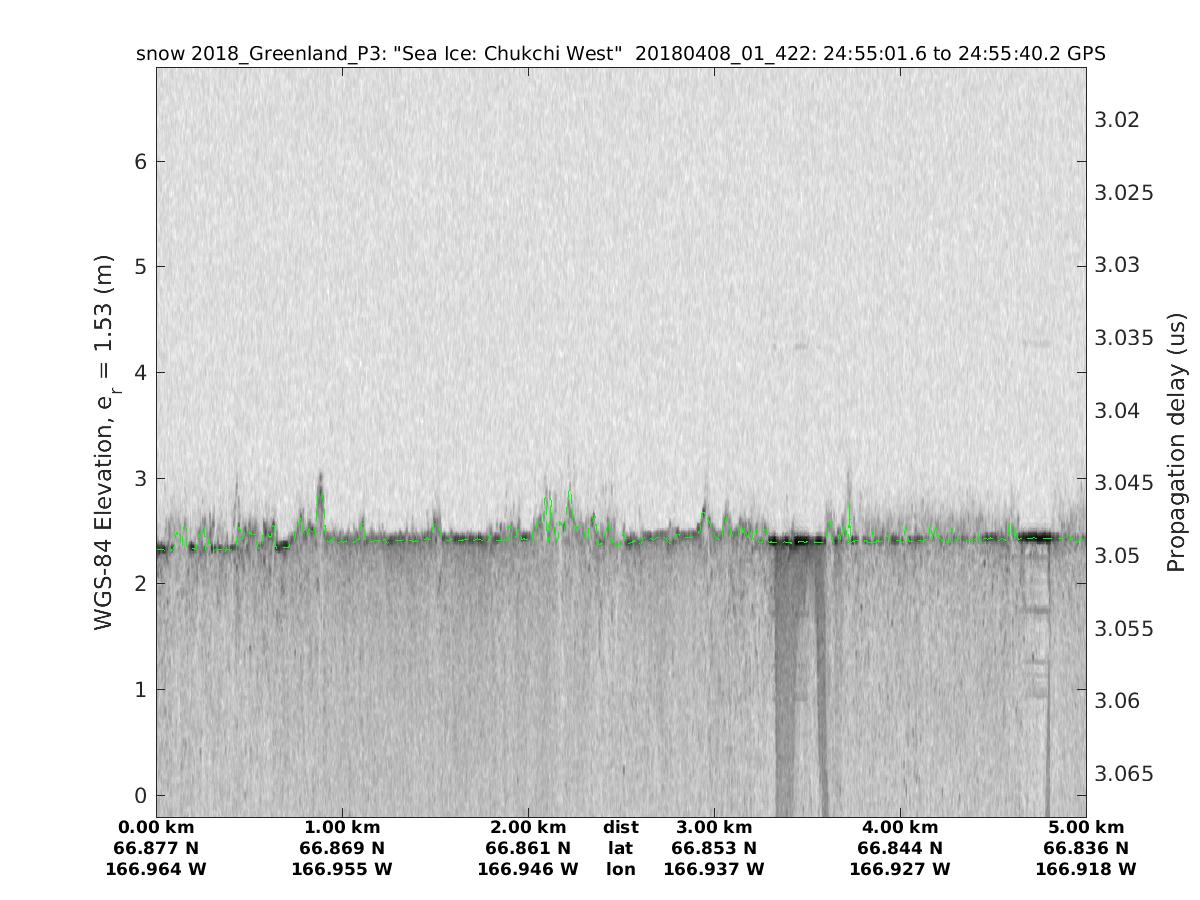Click the 'Propagation delay (us)' axis label
This screenshot has height=900, width=1200.
click(1177, 443)
